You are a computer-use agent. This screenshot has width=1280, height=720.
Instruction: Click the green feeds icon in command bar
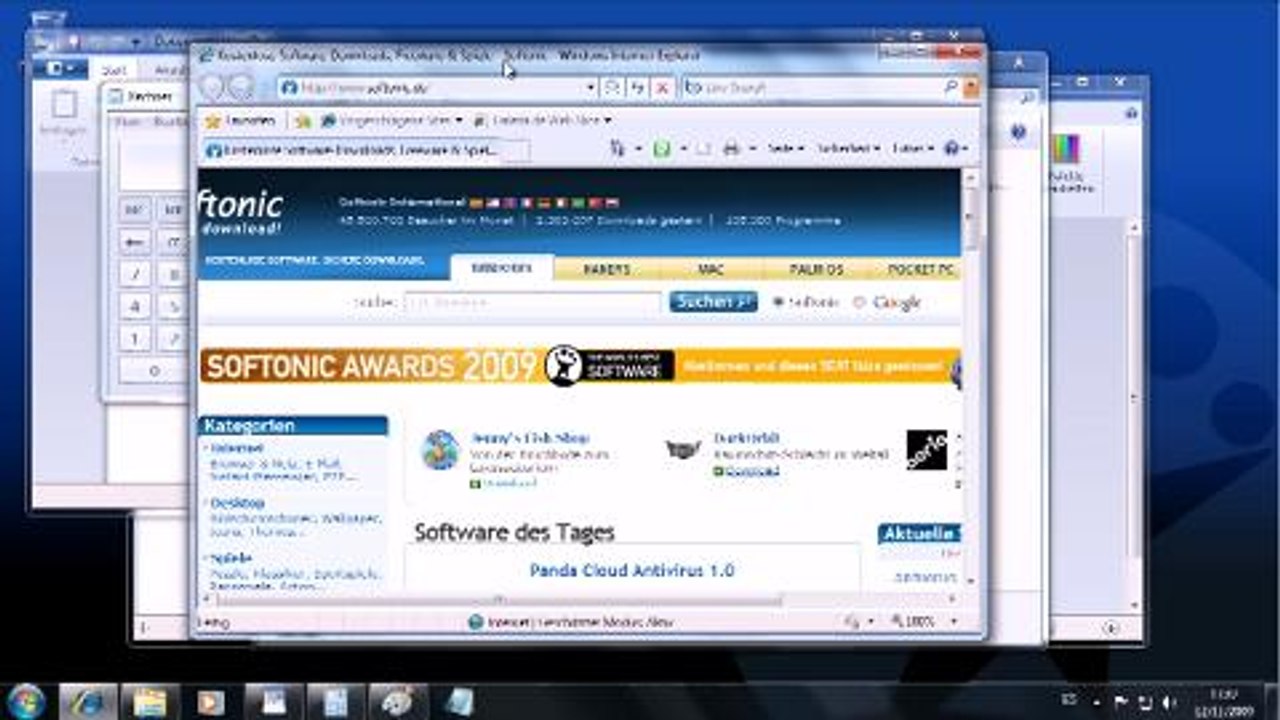[661, 148]
